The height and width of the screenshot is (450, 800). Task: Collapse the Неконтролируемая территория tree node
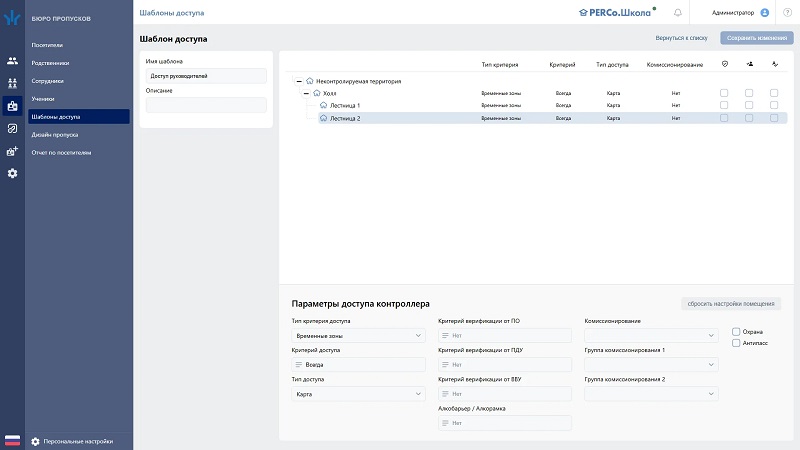pyautogui.click(x=299, y=81)
